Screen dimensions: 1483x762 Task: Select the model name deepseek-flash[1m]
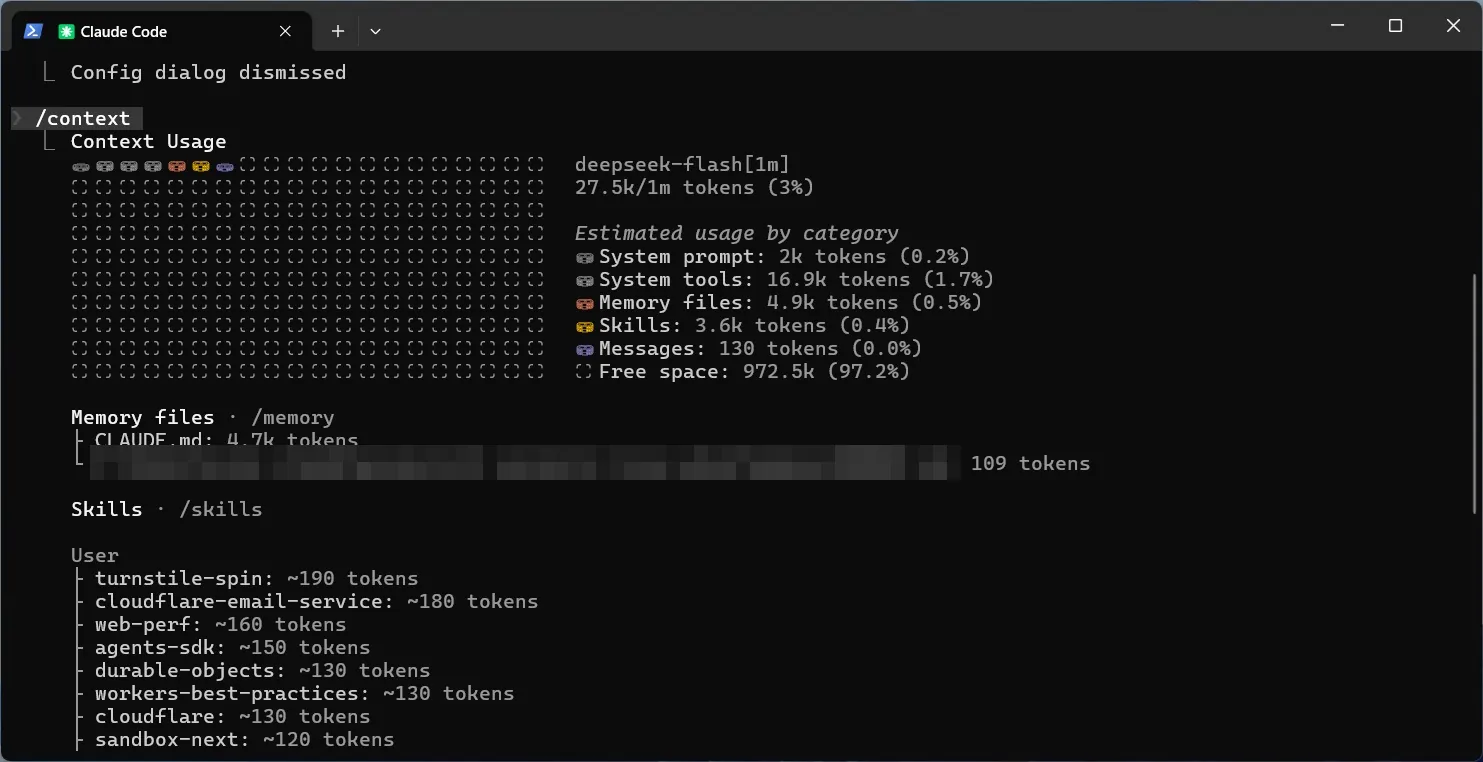coord(682,164)
